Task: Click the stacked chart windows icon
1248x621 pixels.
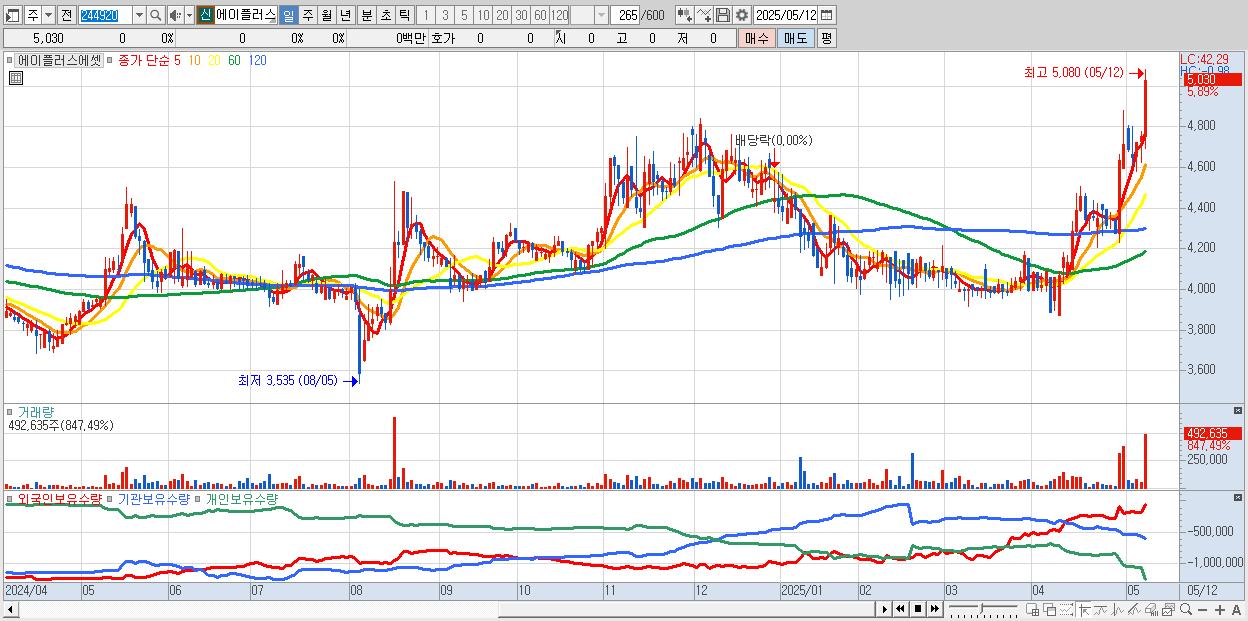Action: click(1168, 609)
